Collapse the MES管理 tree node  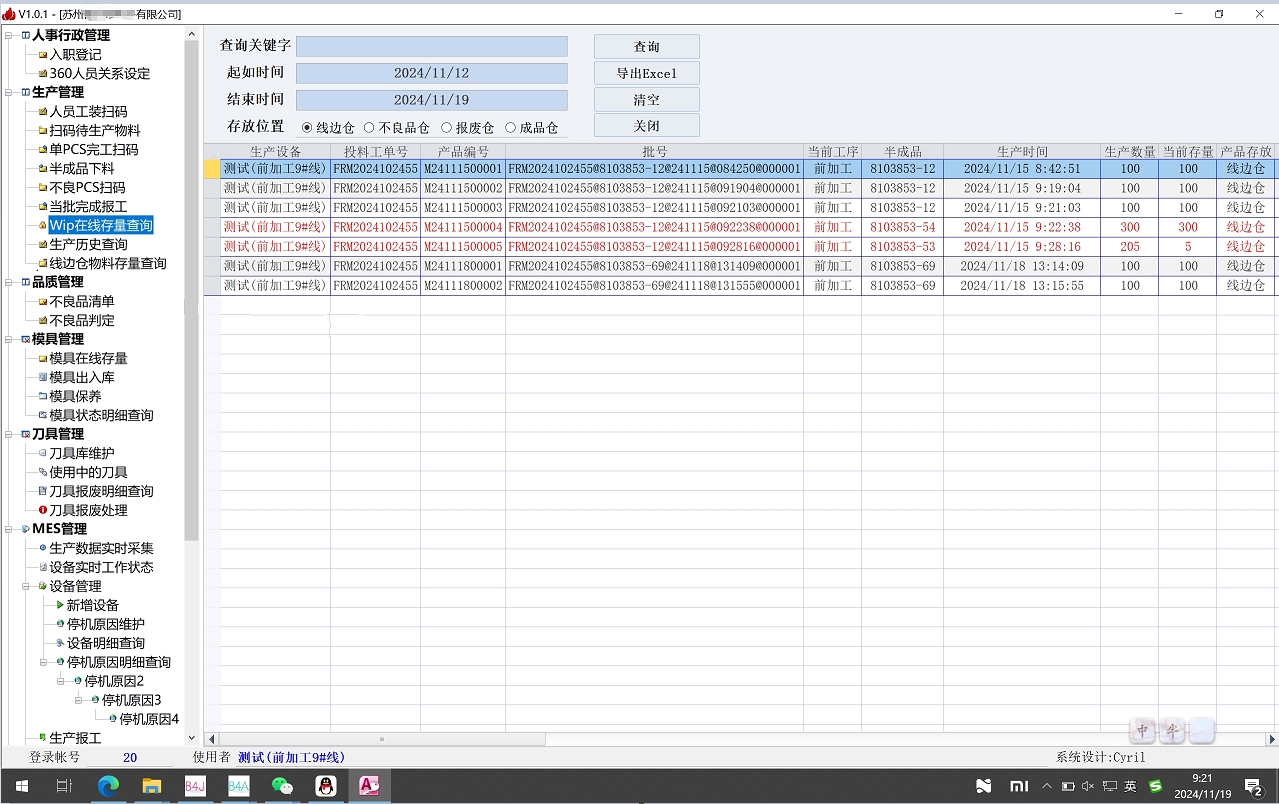tap(9, 530)
